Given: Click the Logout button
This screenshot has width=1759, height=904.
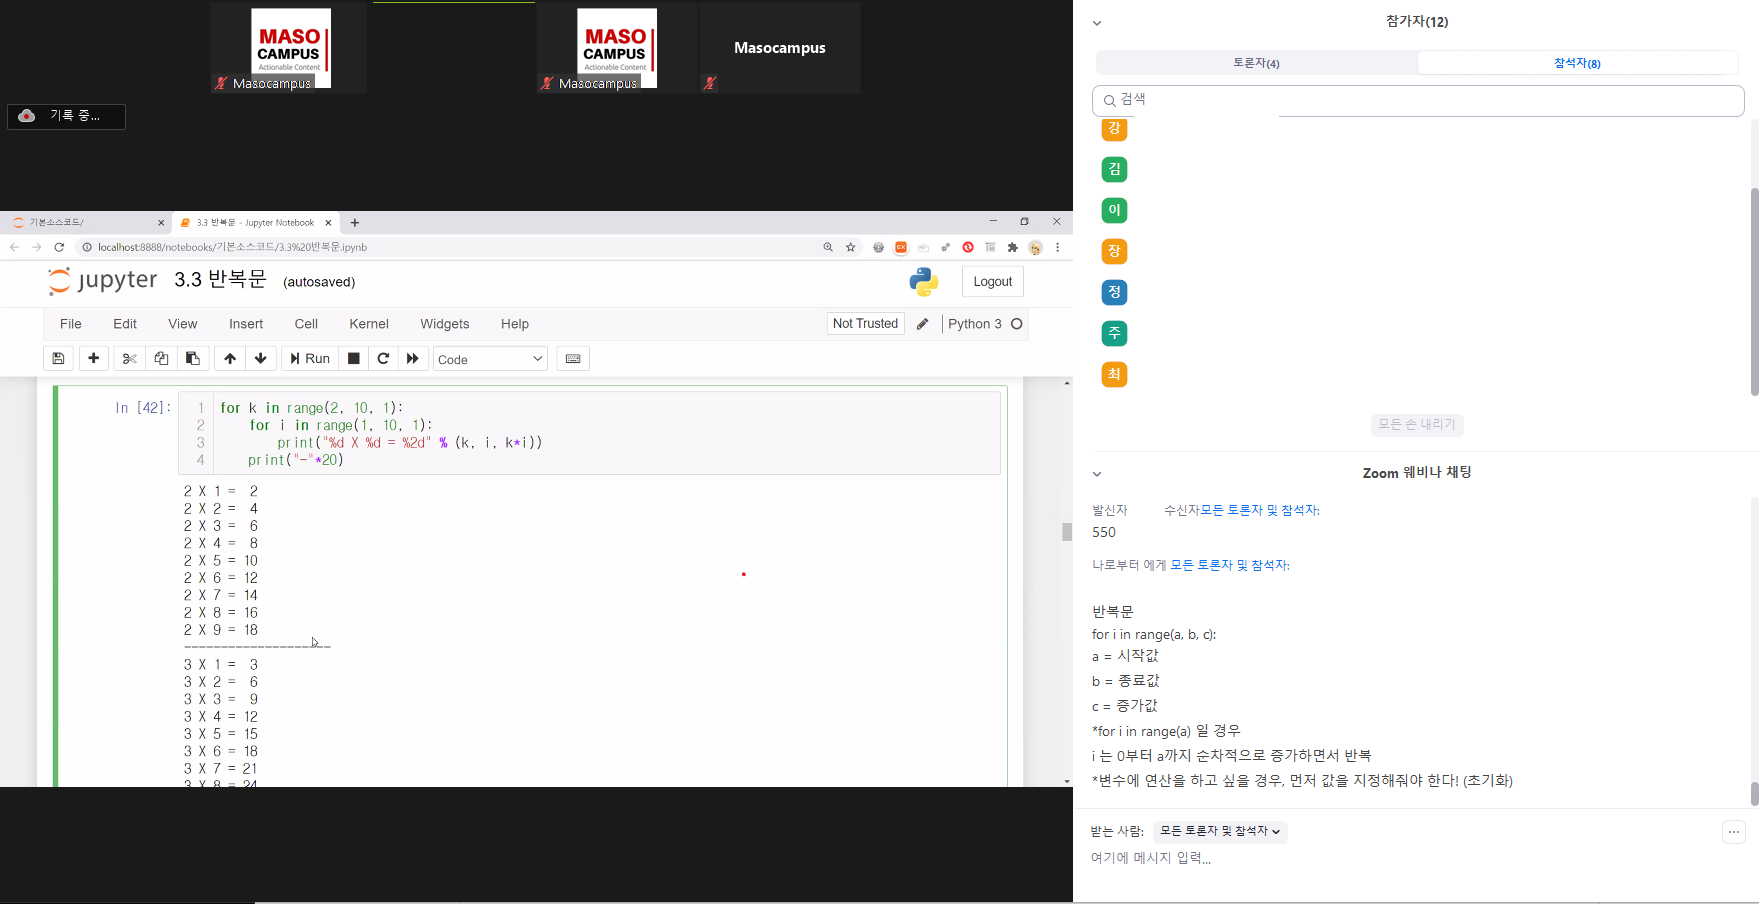Looking at the screenshot, I should [992, 282].
